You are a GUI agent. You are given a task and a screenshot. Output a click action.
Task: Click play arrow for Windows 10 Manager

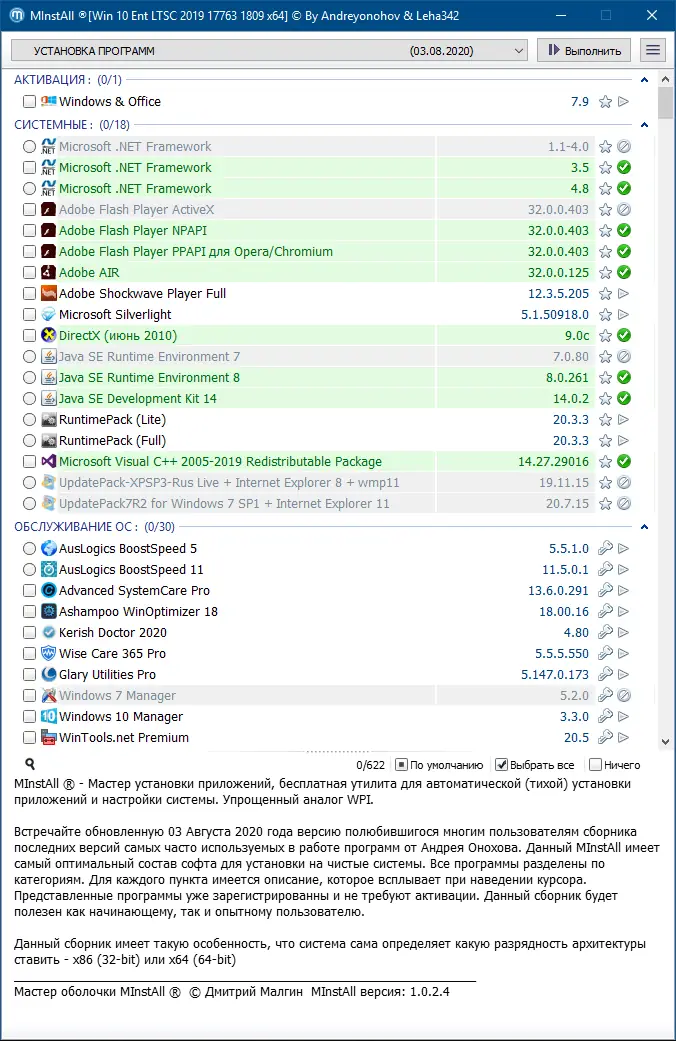click(624, 716)
